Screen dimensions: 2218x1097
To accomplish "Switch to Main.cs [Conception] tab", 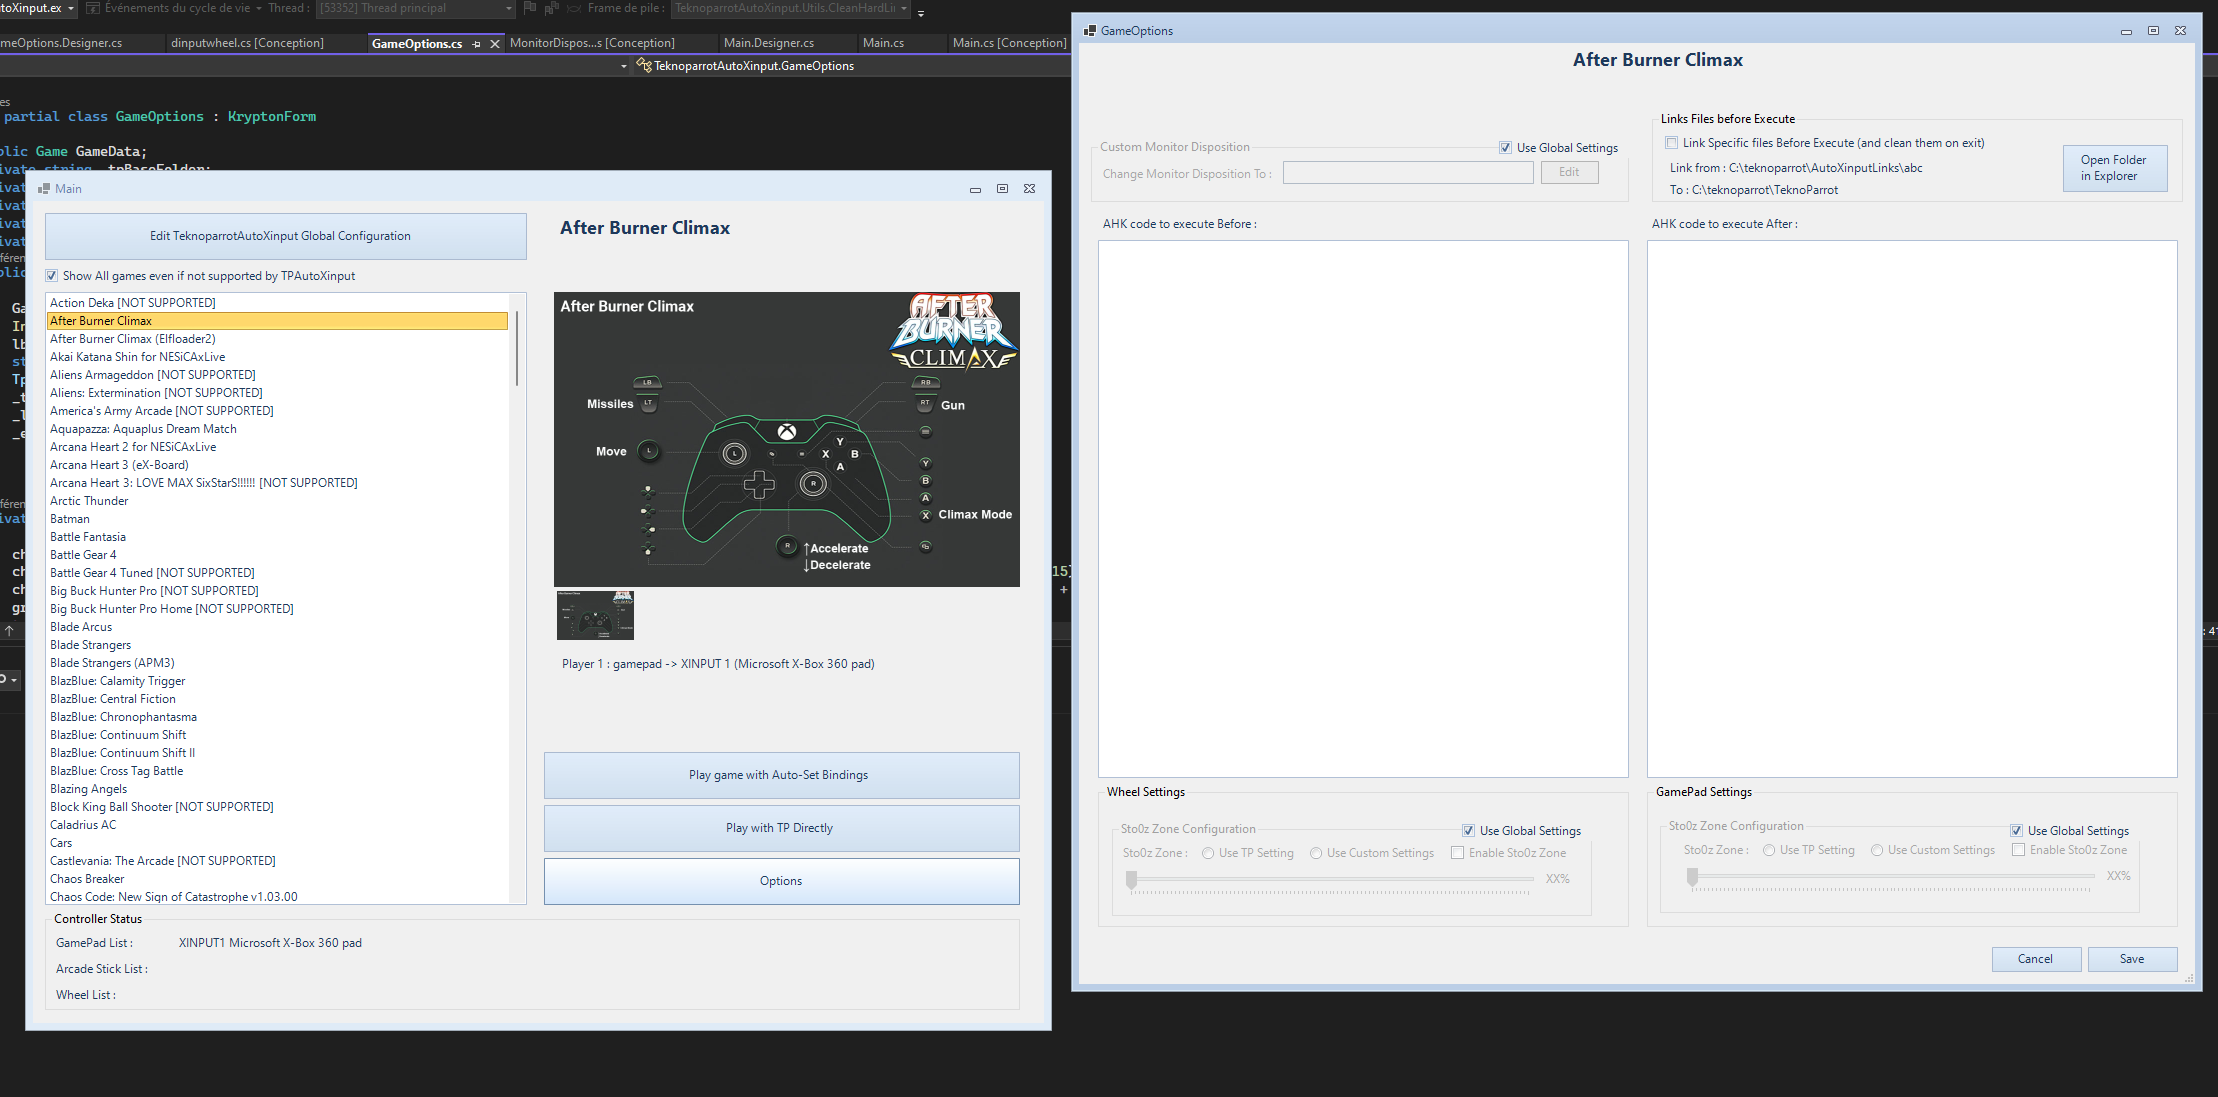I will [1009, 43].
